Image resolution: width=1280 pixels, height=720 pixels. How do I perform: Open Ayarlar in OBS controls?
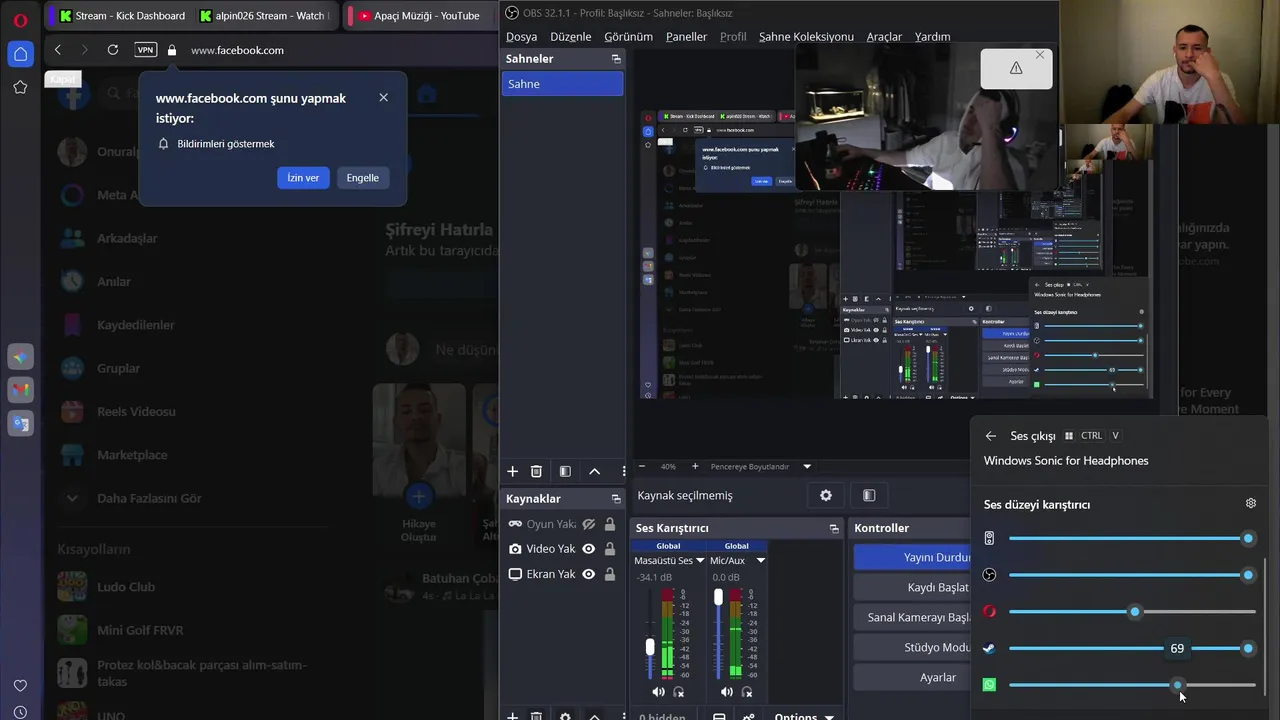pyautogui.click(x=912, y=677)
